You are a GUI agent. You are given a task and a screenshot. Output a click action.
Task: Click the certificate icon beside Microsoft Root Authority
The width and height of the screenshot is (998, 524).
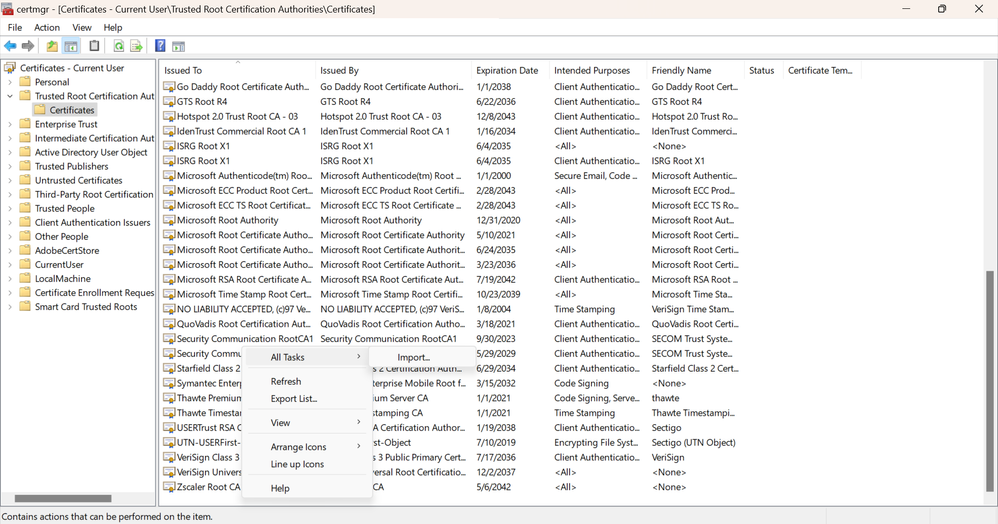click(169, 220)
